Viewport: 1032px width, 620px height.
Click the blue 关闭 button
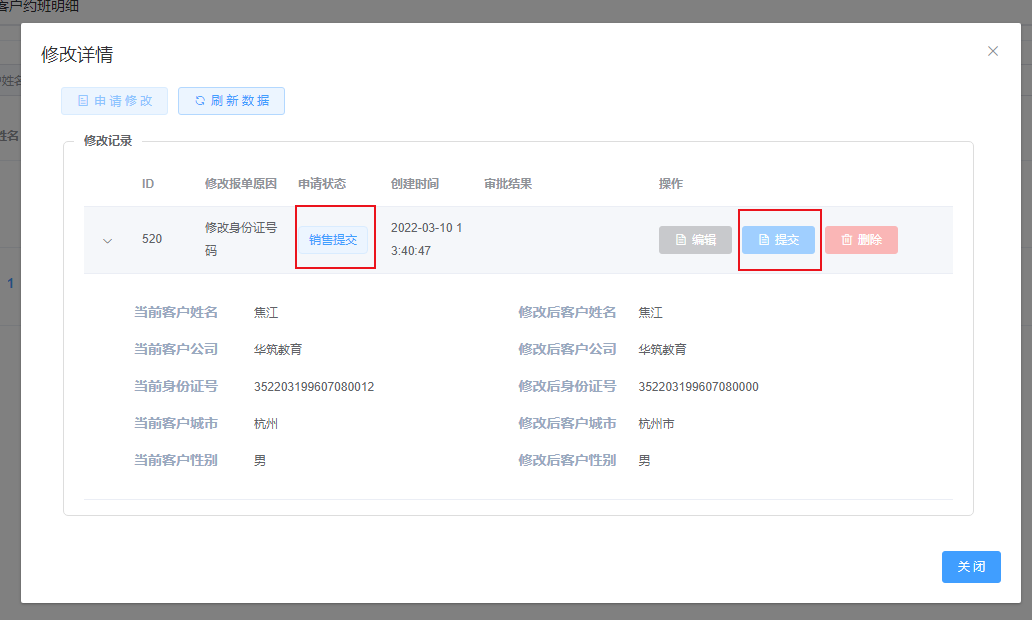point(971,567)
